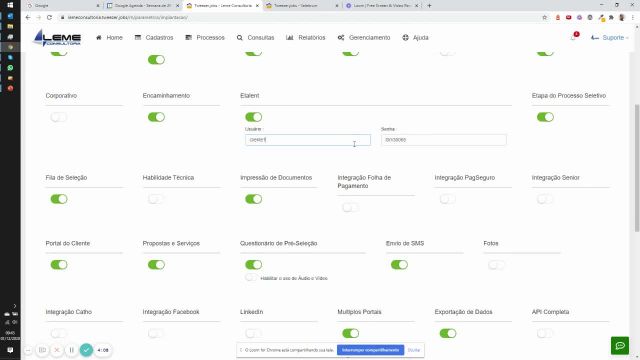Screen dimensions: 640x360
Task: Open WhatsApp from the taskbar
Action: [10, 68]
